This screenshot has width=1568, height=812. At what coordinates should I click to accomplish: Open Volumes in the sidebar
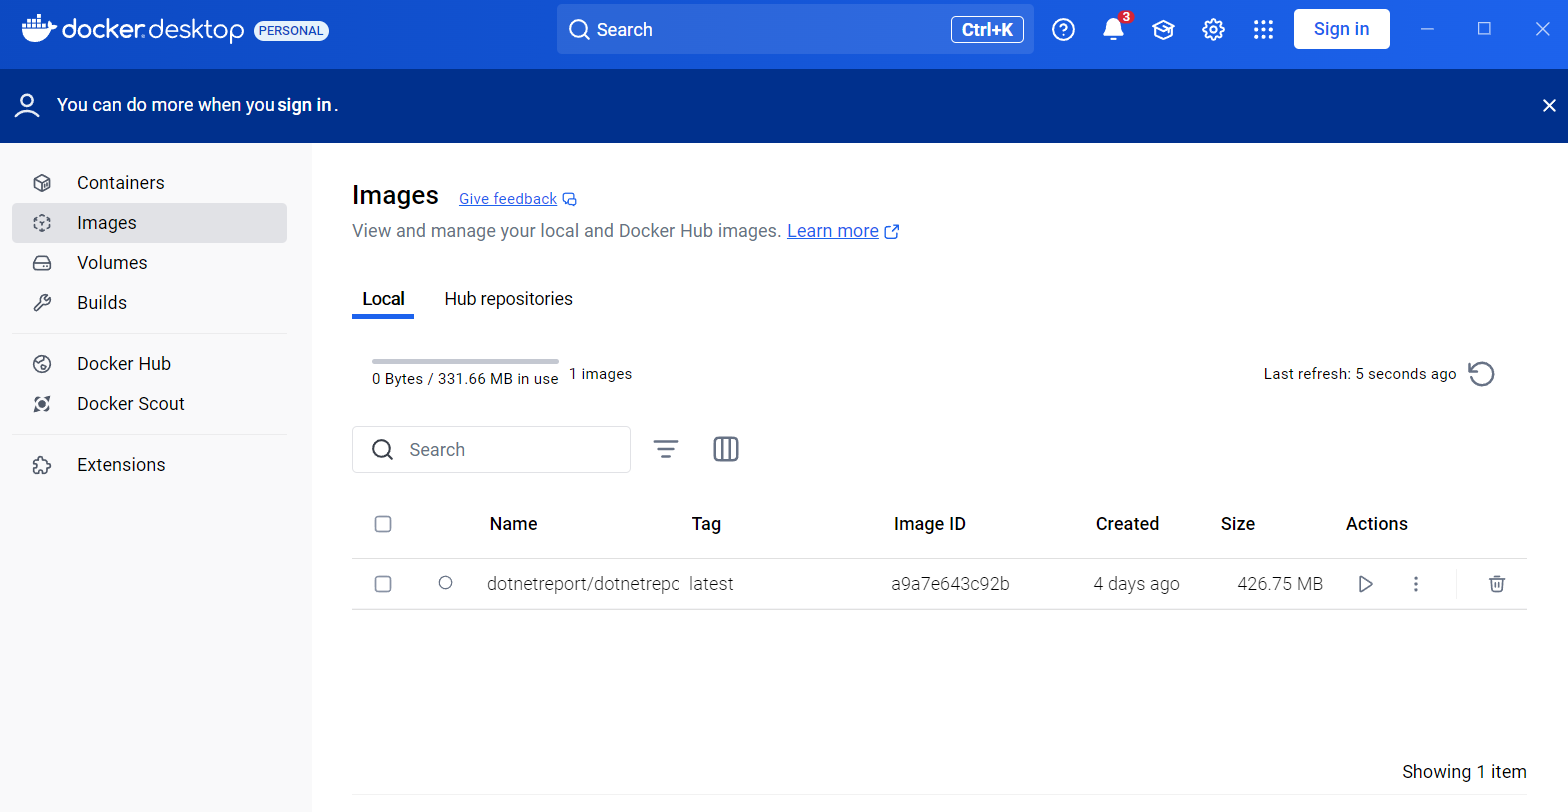pos(149,263)
